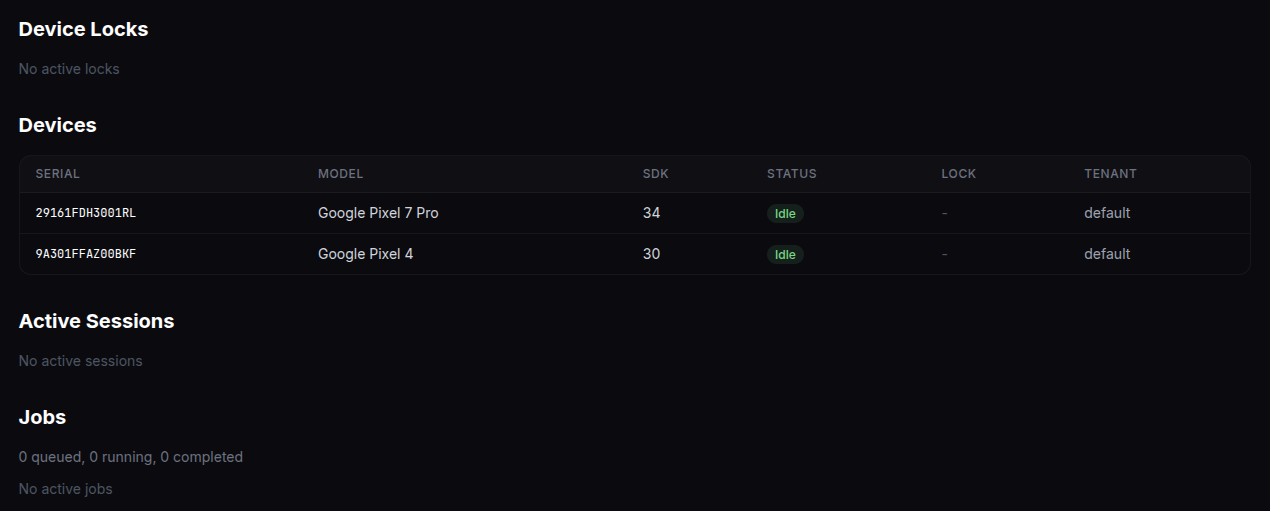Click the Idle badge for Pixel 4
Viewport: 1270px width, 511px height.
[x=785, y=255]
